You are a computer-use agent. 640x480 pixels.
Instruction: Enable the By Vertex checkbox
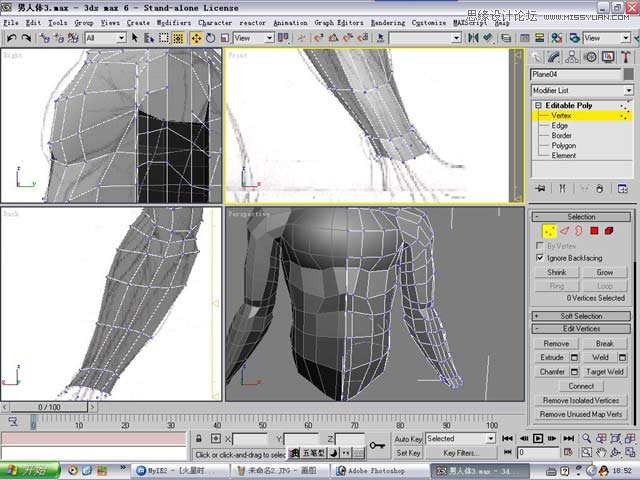pyautogui.click(x=540, y=246)
